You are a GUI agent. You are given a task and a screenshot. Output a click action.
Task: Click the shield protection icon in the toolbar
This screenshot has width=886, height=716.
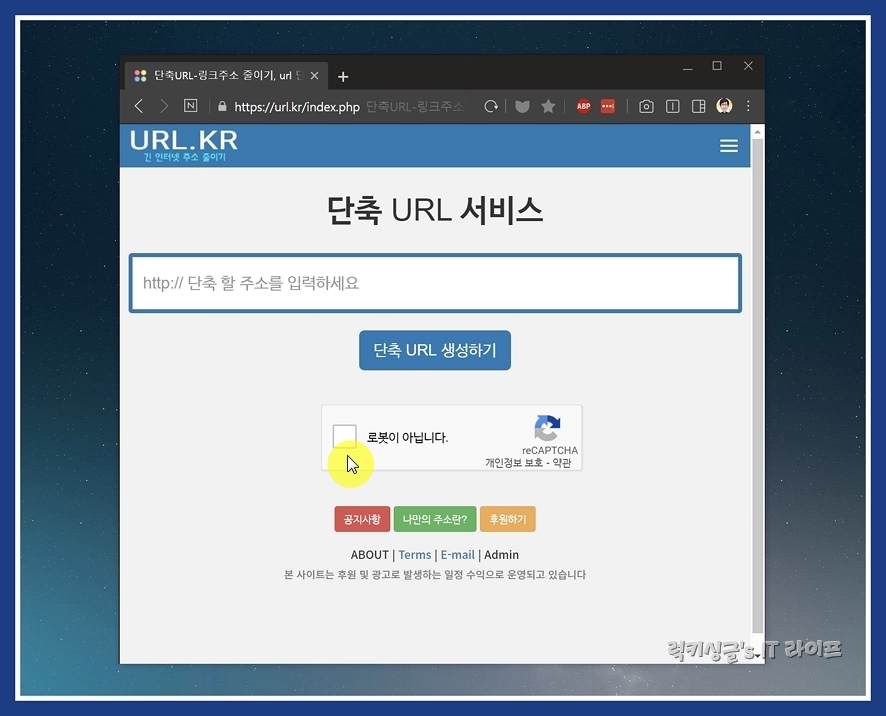[522, 106]
